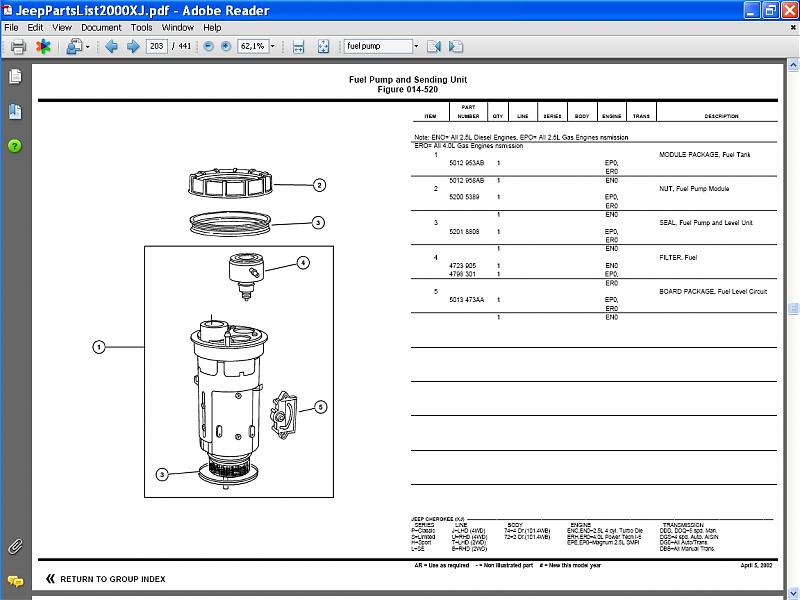Image resolution: width=800 pixels, height=600 pixels.
Task: Open the Comments panel in the sidebar
Action: [15, 581]
